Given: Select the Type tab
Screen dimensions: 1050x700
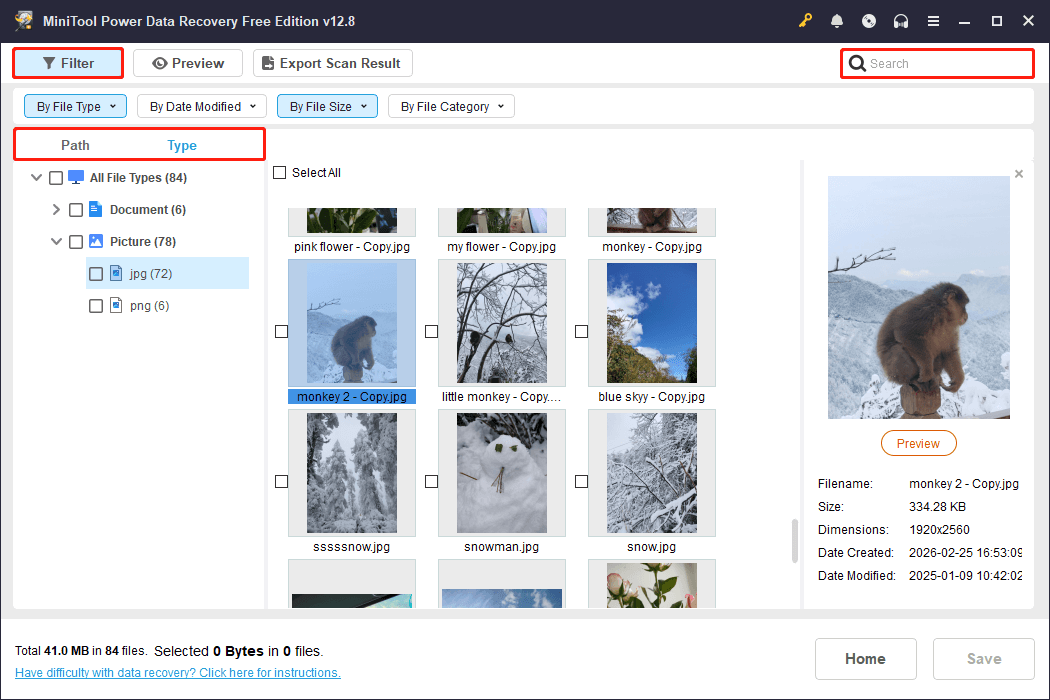Looking at the screenshot, I should [x=182, y=145].
